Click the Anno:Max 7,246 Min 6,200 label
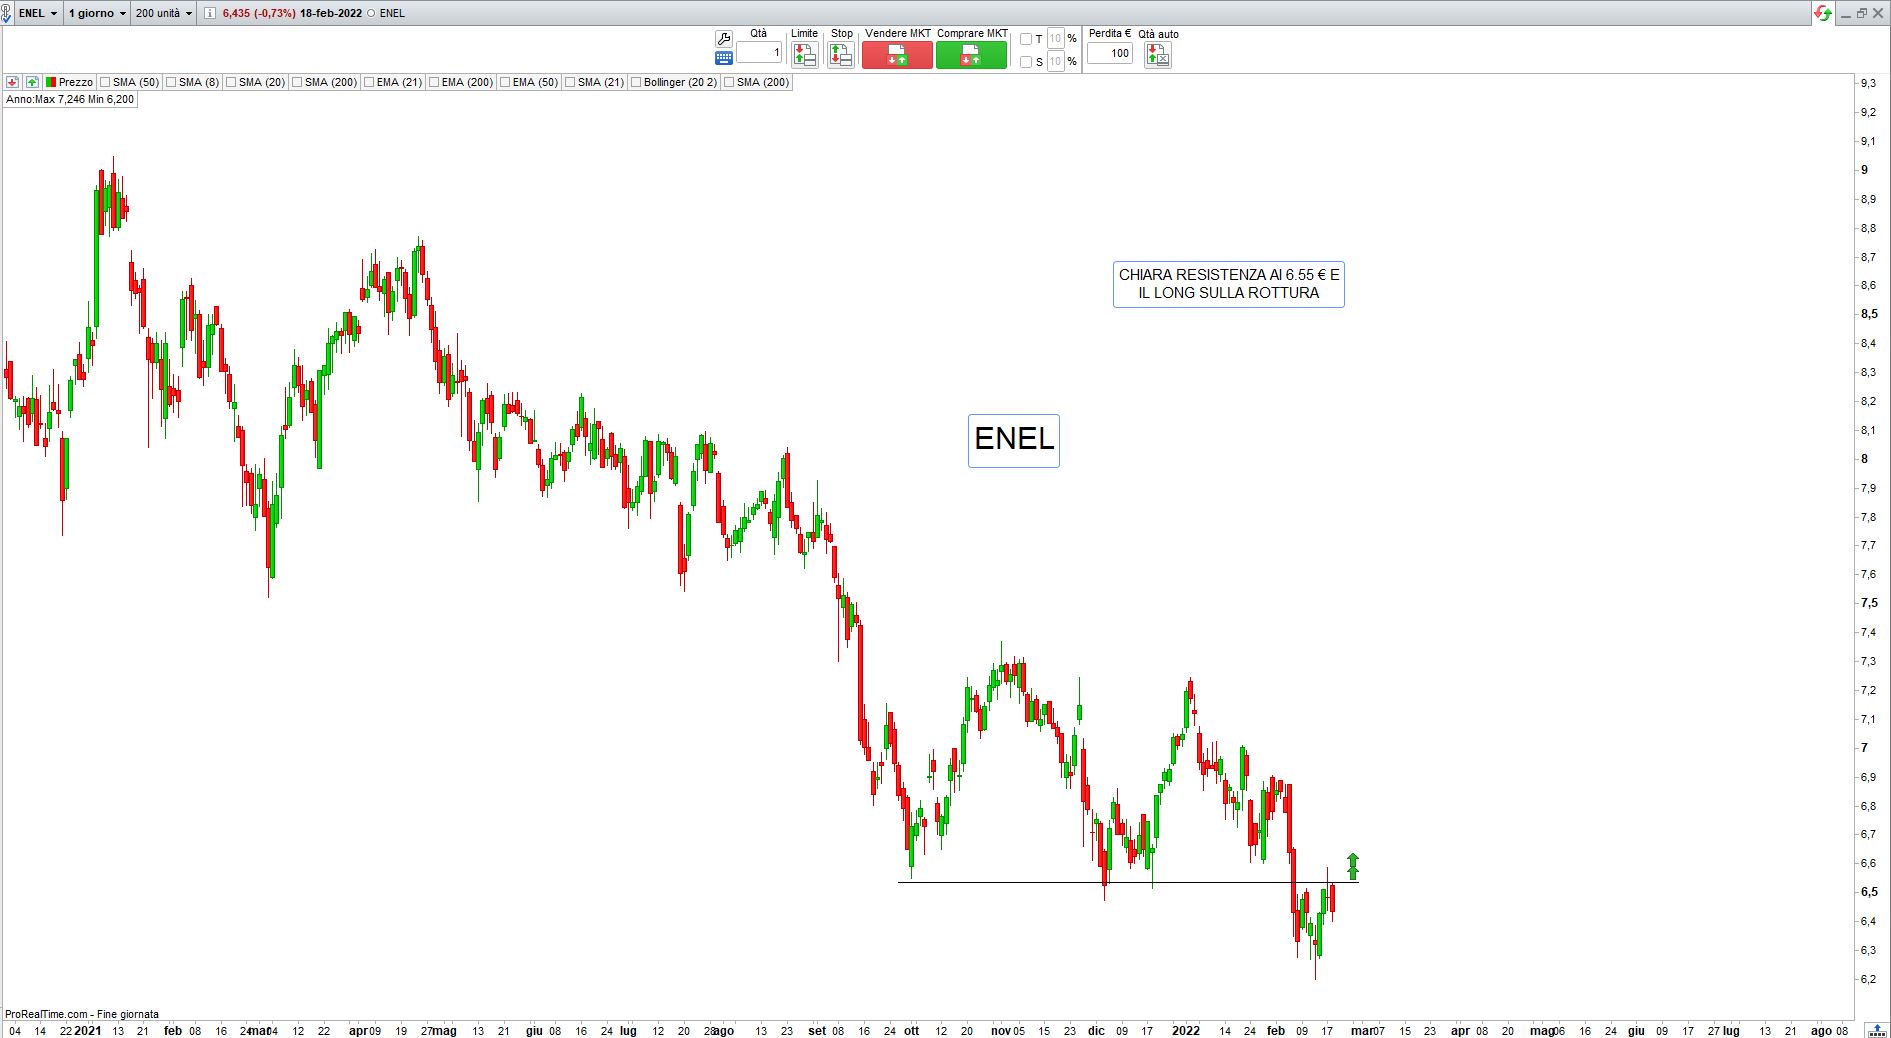Image resolution: width=1891 pixels, height=1038 pixels. click(70, 99)
